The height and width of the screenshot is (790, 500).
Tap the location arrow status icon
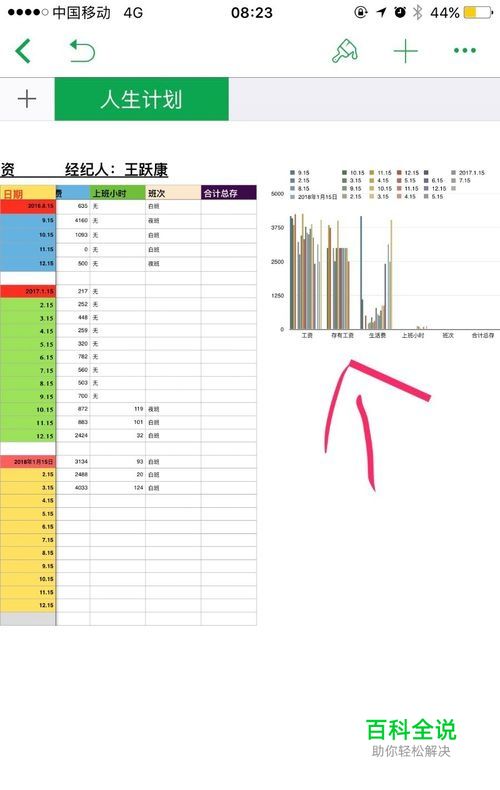(x=382, y=13)
